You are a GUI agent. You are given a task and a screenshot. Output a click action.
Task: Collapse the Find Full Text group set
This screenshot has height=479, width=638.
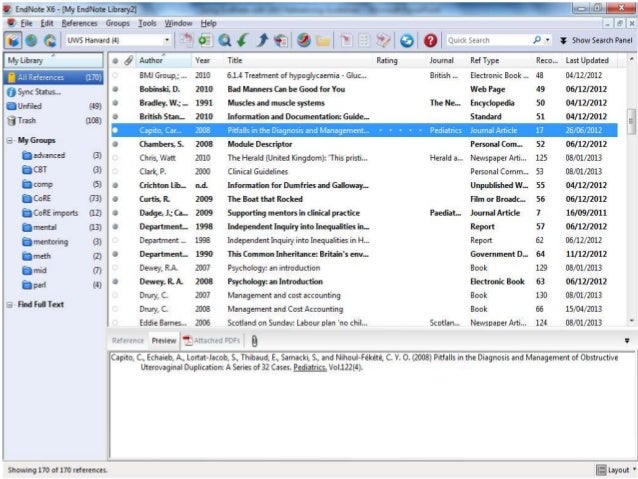coord(10,305)
